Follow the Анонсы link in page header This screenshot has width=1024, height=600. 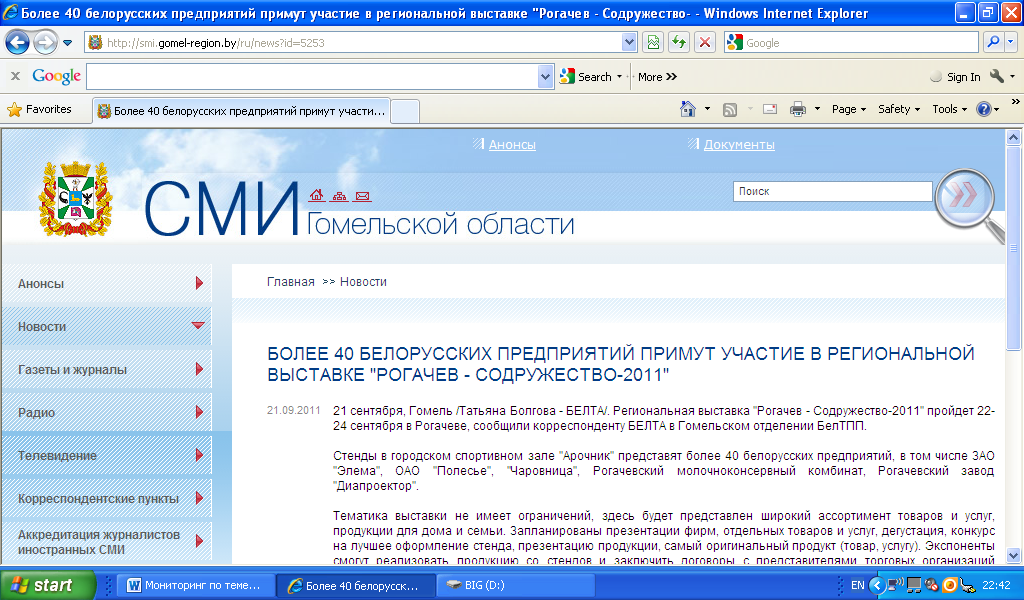(x=511, y=145)
